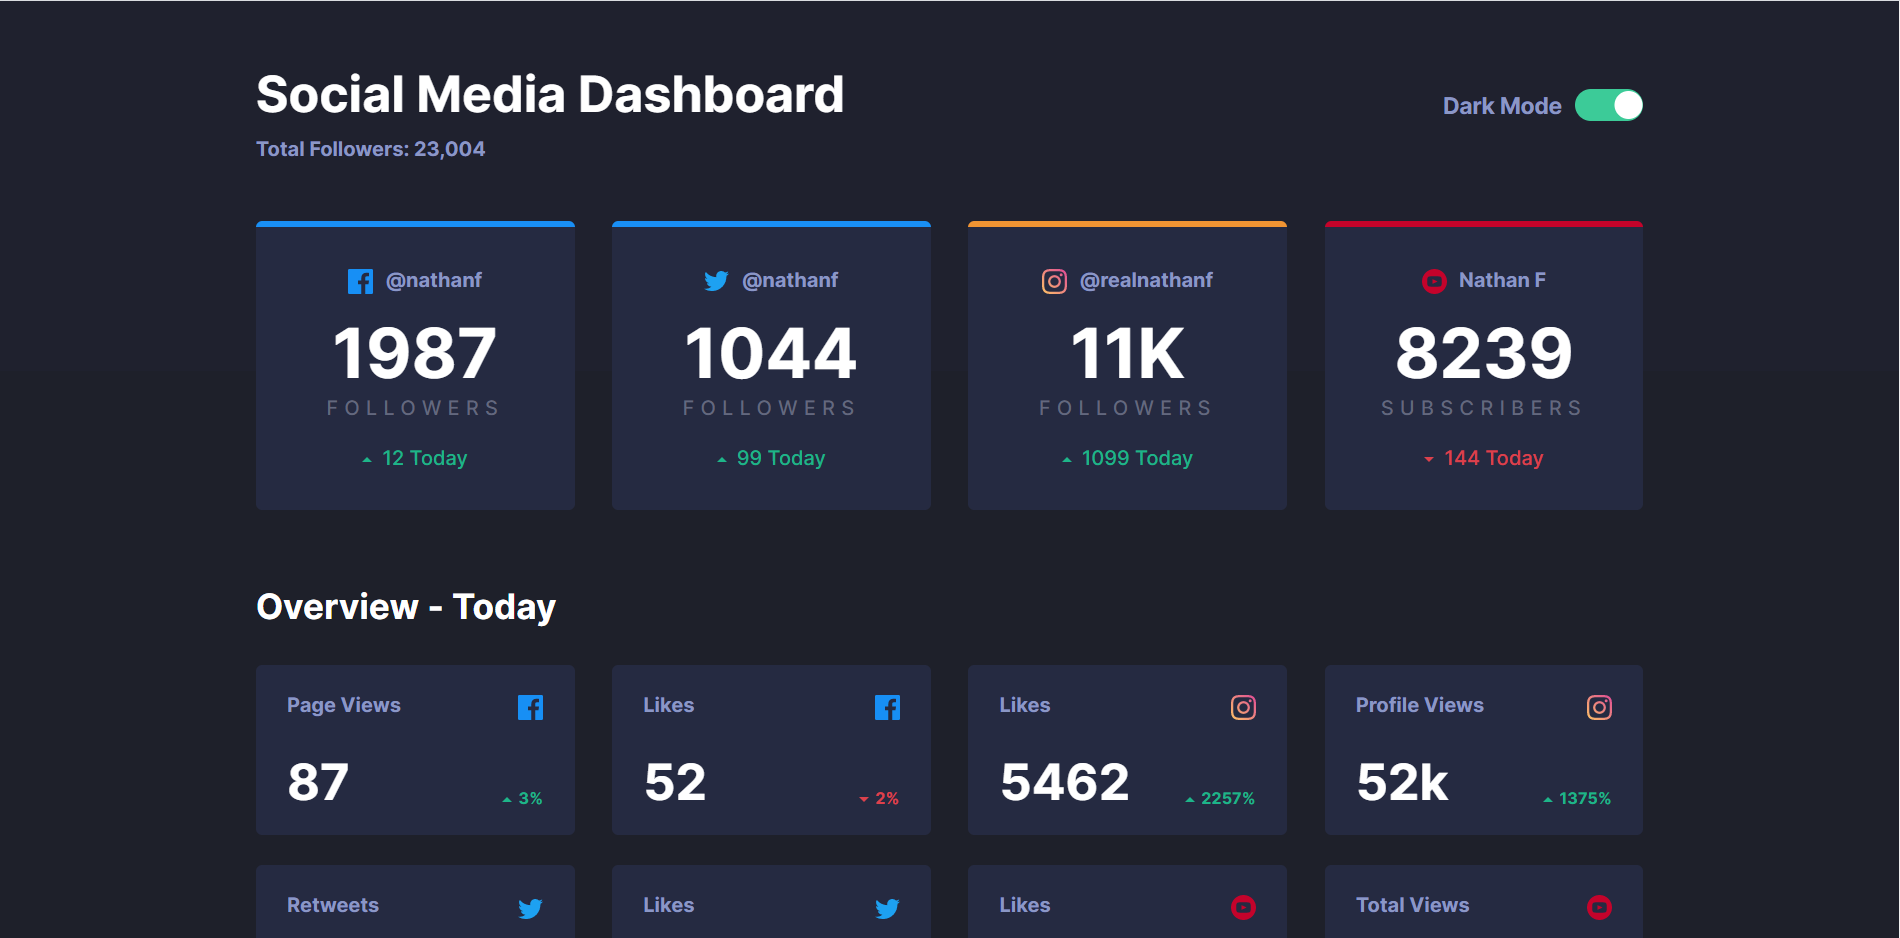Open the Twitter 1044 followers card
This screenshot has width=1900, height=938.
click(771, 365)
